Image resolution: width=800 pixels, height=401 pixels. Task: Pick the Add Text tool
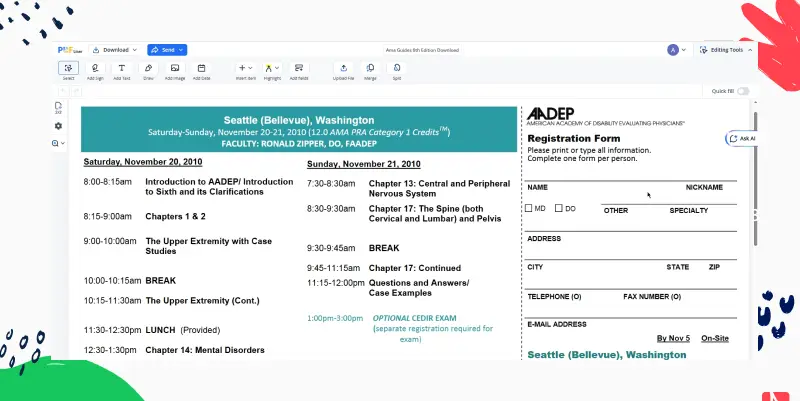(x=121, y=68)
